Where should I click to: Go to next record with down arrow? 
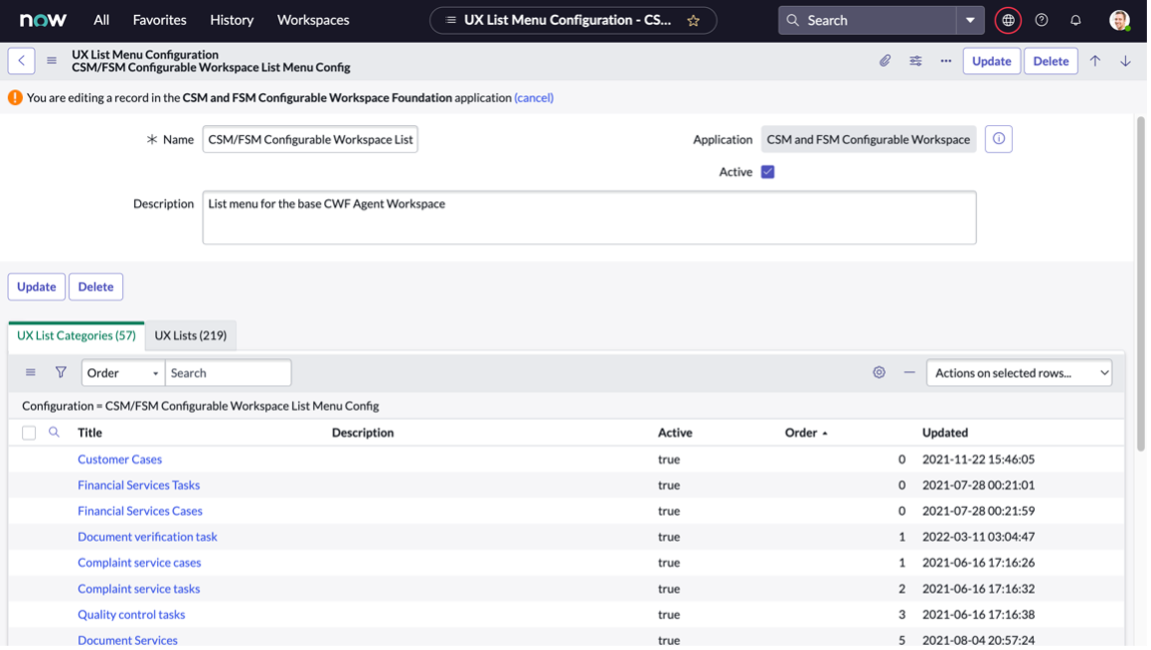pos(1125,61)
